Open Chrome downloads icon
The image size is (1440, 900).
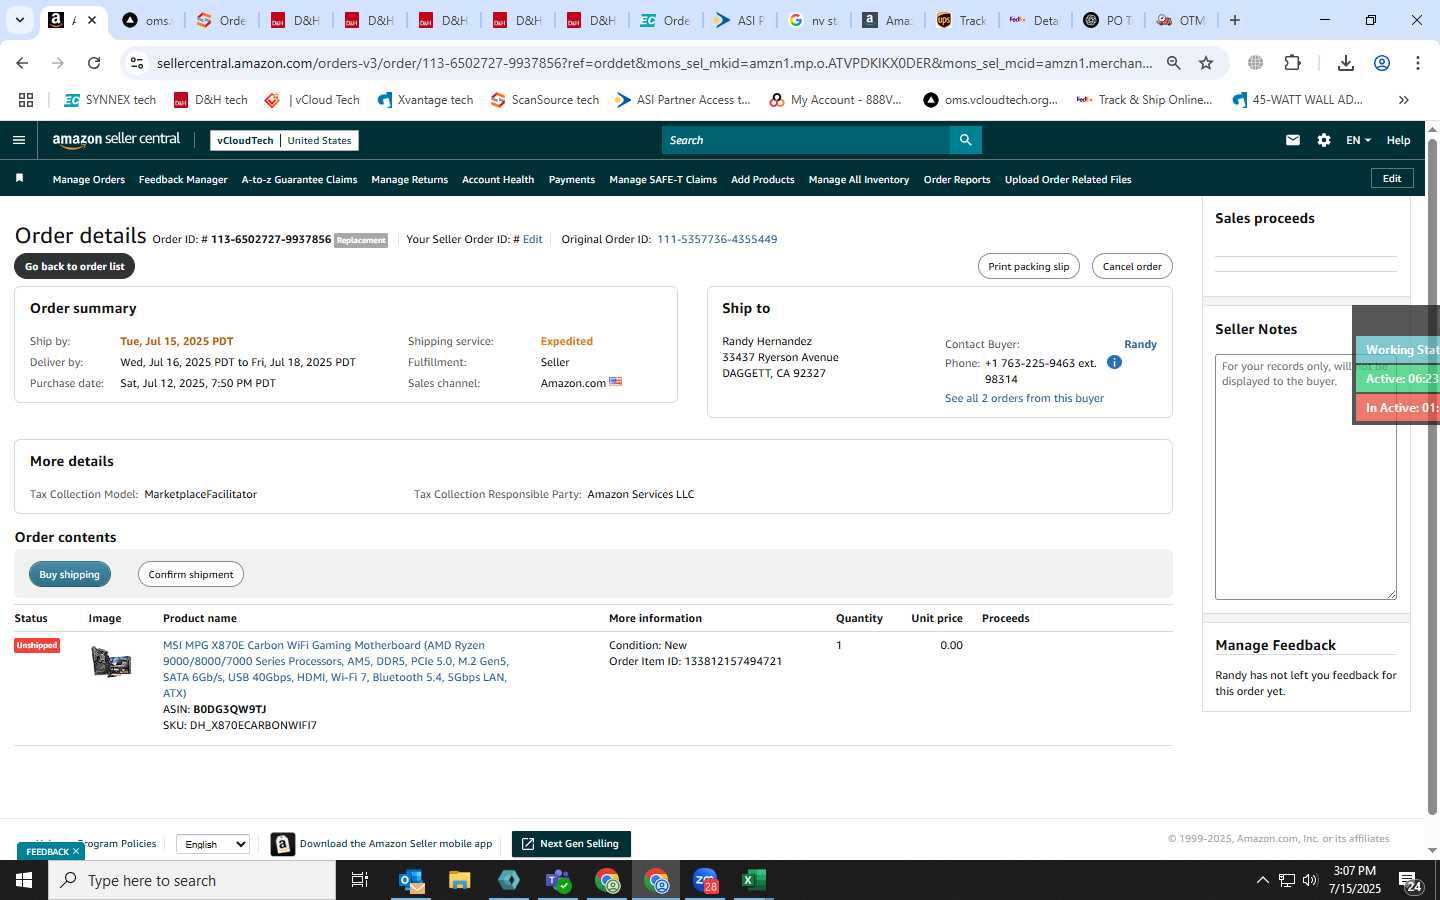click(1345, 63)
